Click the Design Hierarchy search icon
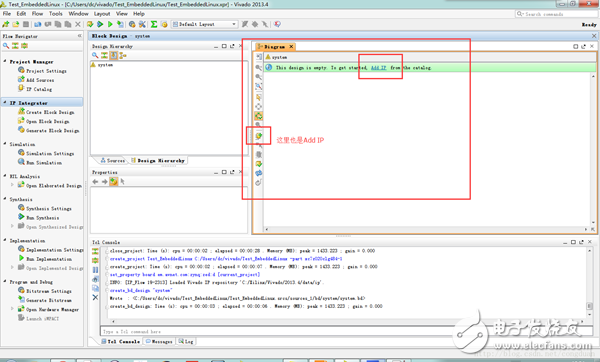Viewport: 600px width, 362px height. (x=95, y=55)
